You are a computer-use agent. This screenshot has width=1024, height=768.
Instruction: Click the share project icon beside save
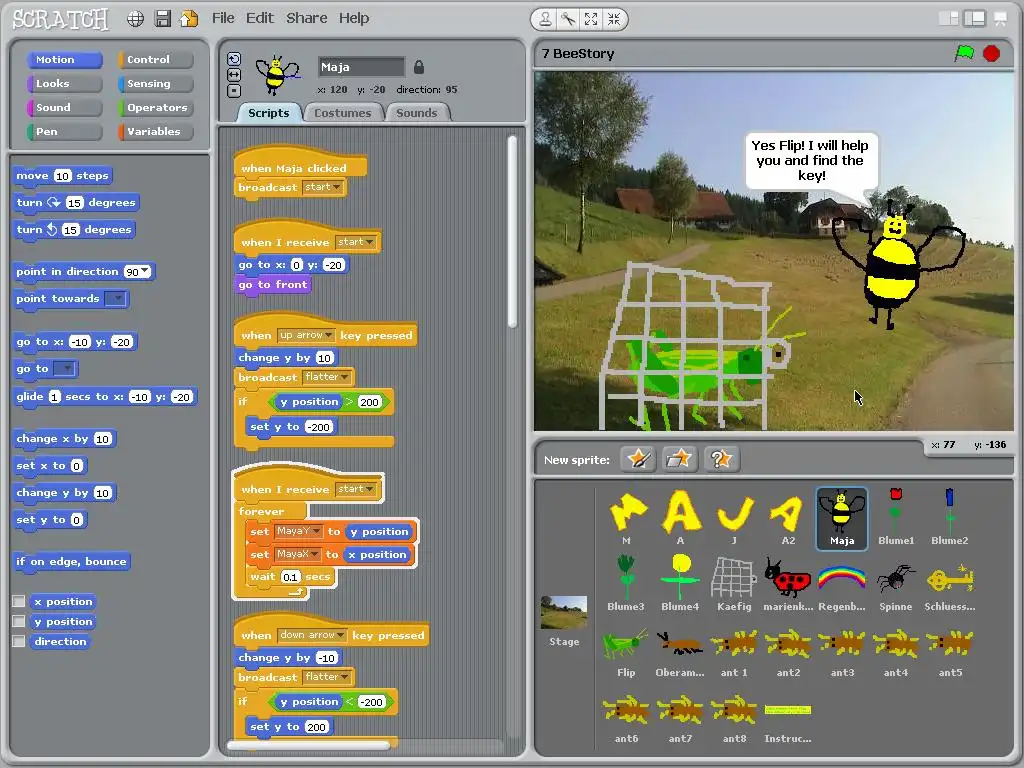click(x=189, y=18)
